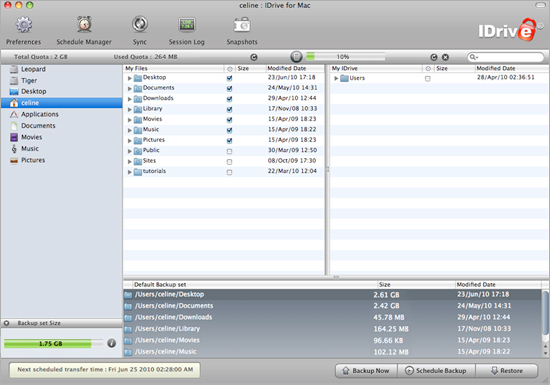550x385 pixels.
Task: Sort My Files by Modified Date header
Action: (x=295, y=68)
